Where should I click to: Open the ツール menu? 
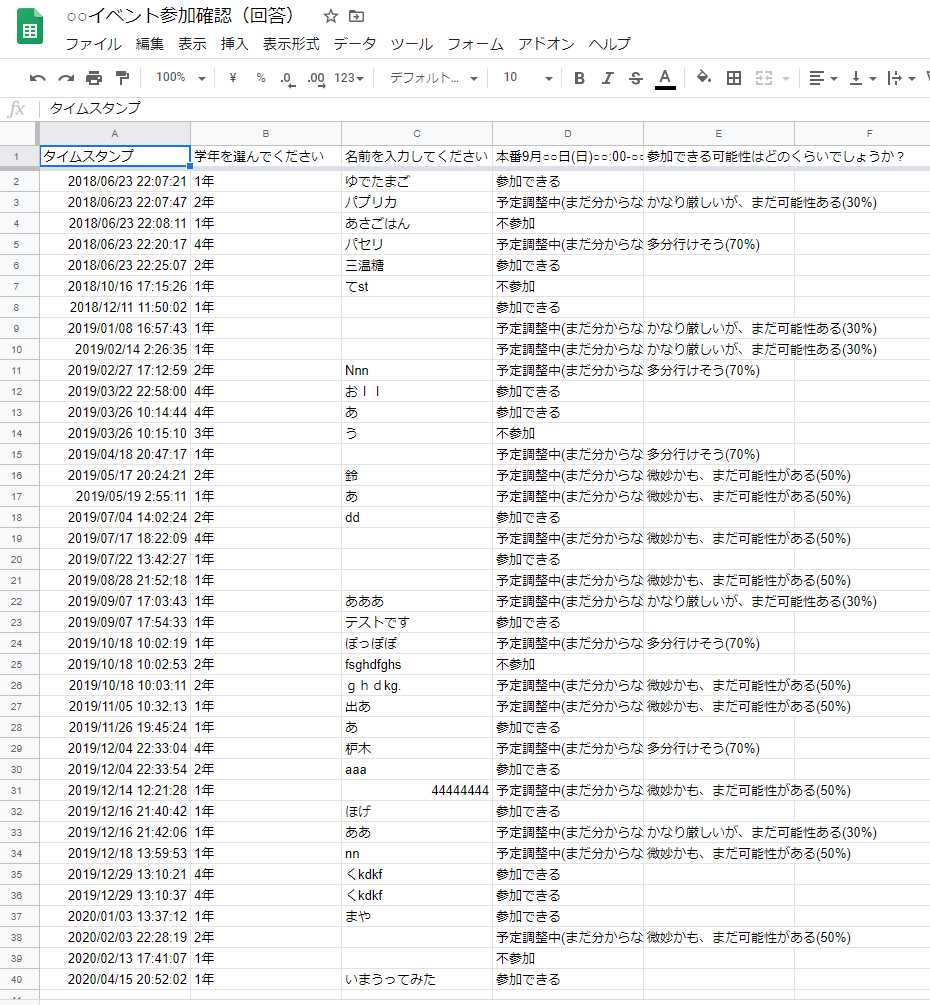click(x=411, y=44)
